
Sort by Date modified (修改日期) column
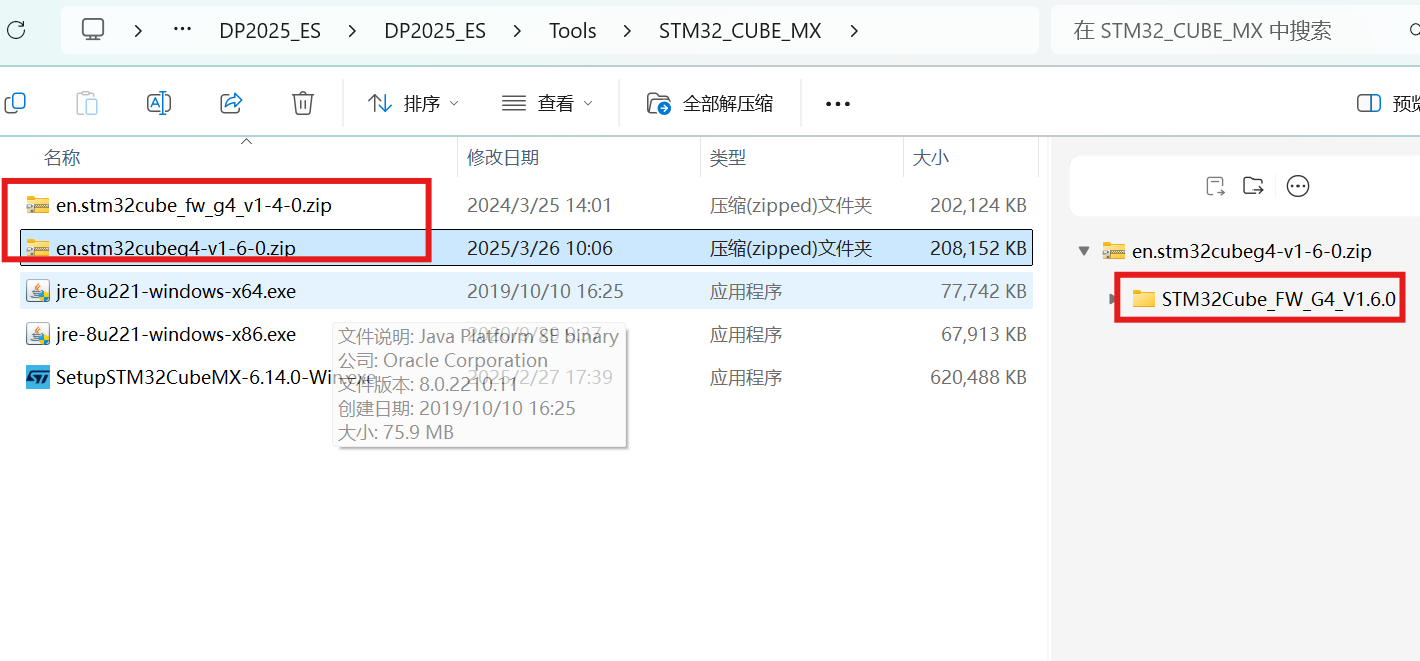(x=503, y=157)
